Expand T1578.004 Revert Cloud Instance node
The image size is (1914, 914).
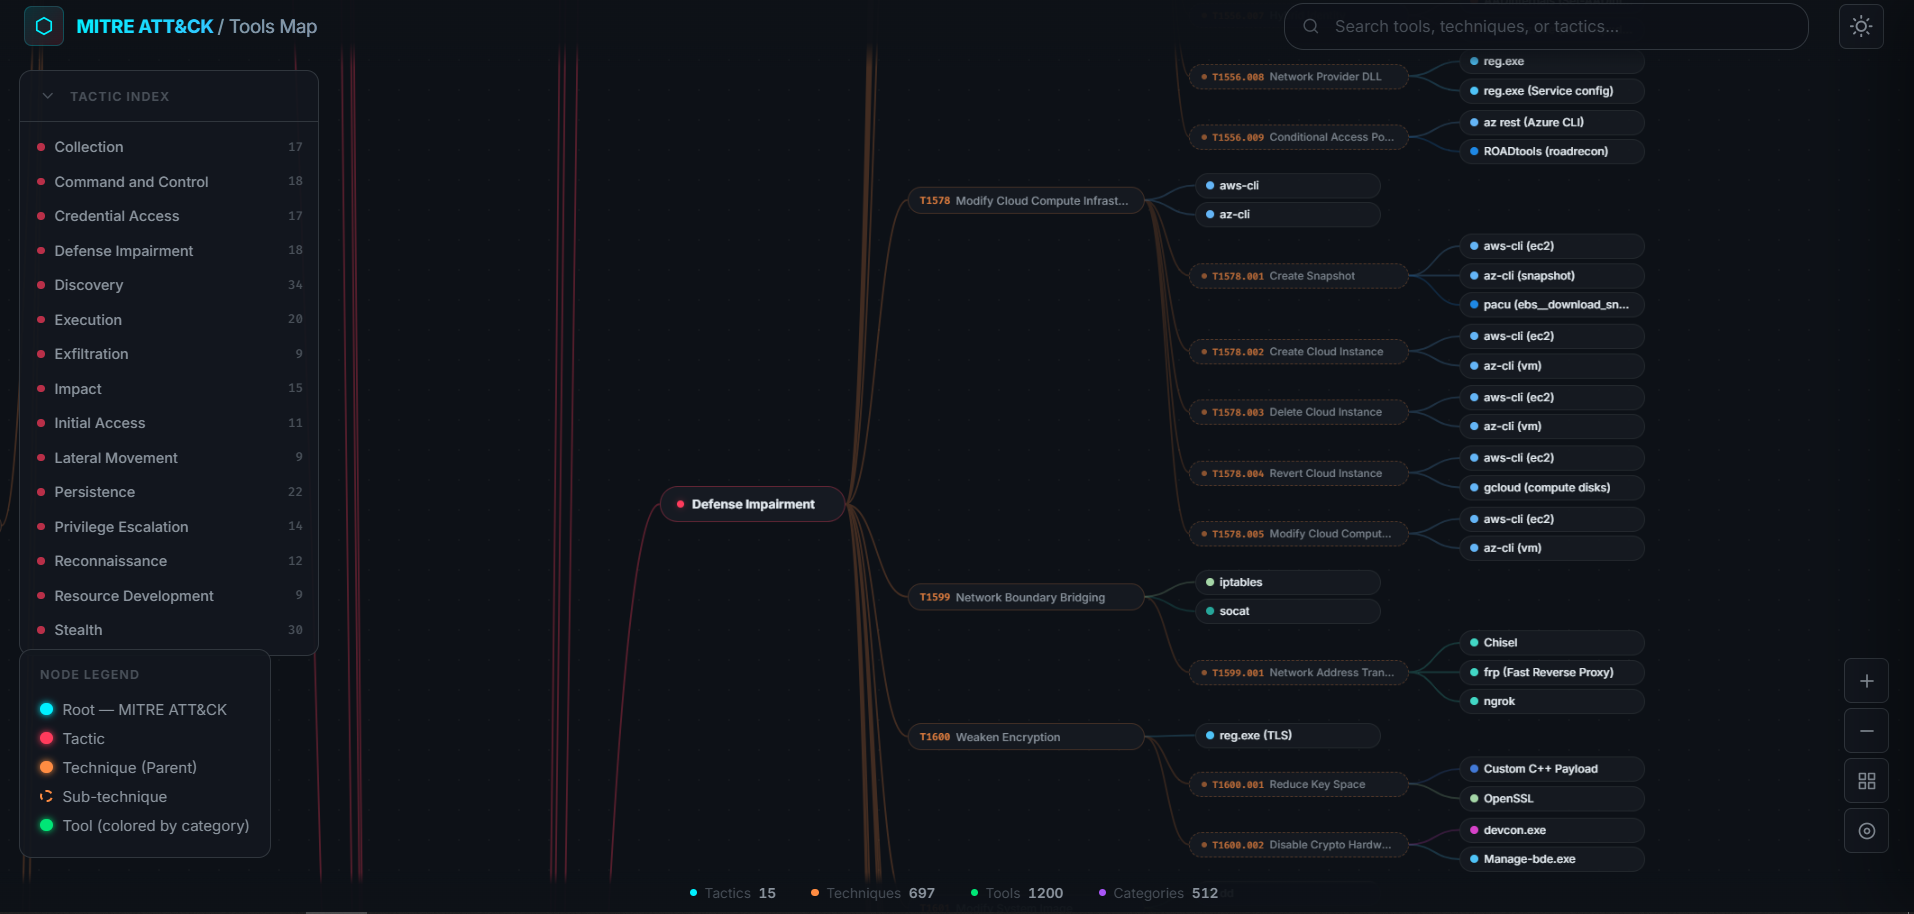(1298, 474)
